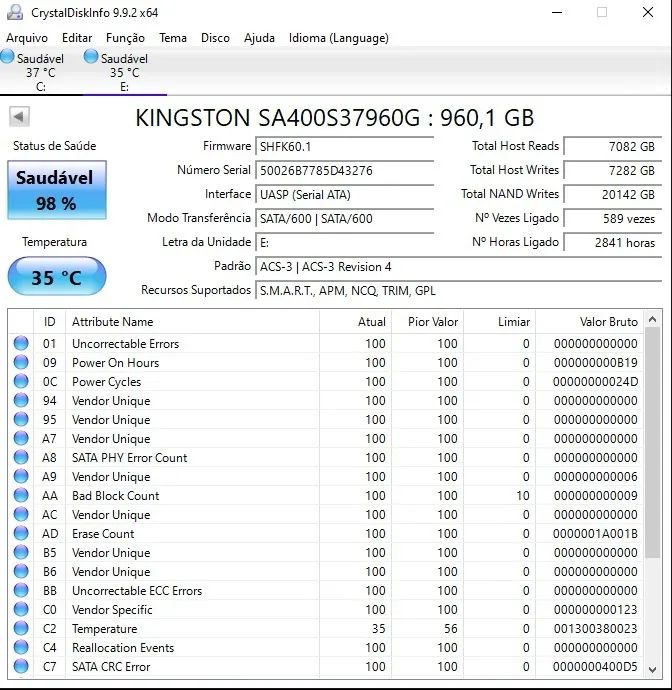Screen dimensions: 672x690
Task: Click the blue status orb for drive C:
Action: 7,57
